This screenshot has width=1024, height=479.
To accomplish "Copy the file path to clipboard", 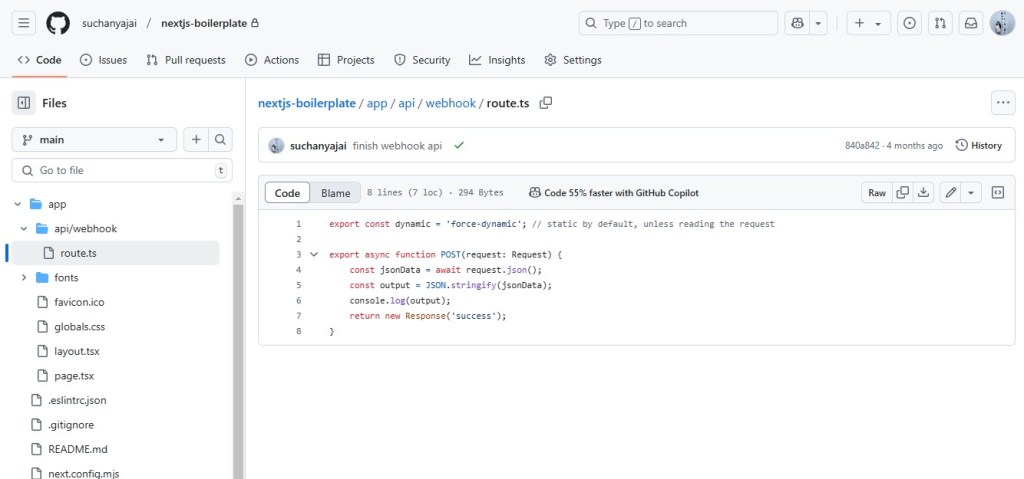I will (546, 103).
